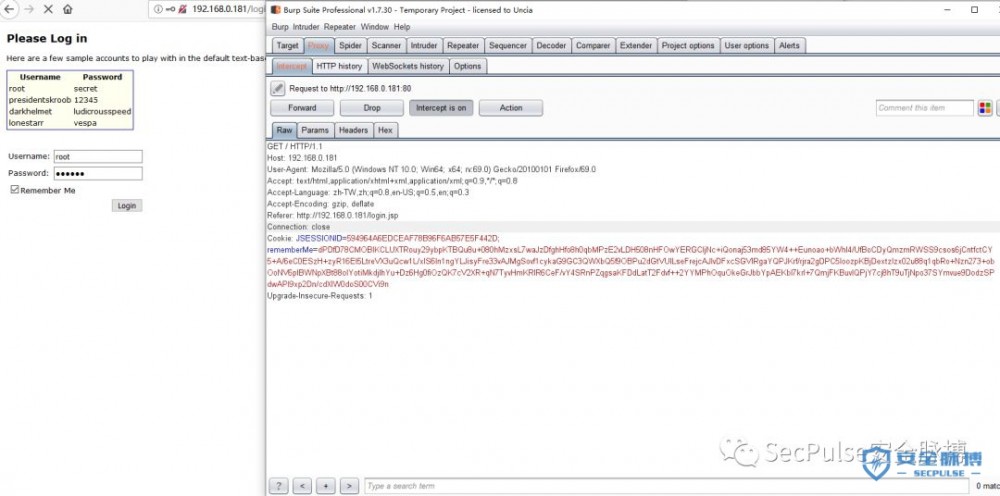Viewport: 1000px width, 496px height.
Task: Click the 'presidentskroob' username cell
Action: click(40, 100)
